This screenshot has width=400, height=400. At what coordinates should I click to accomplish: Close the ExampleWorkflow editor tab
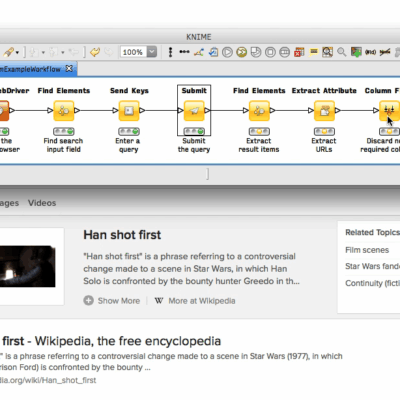[x=69, y=68]
